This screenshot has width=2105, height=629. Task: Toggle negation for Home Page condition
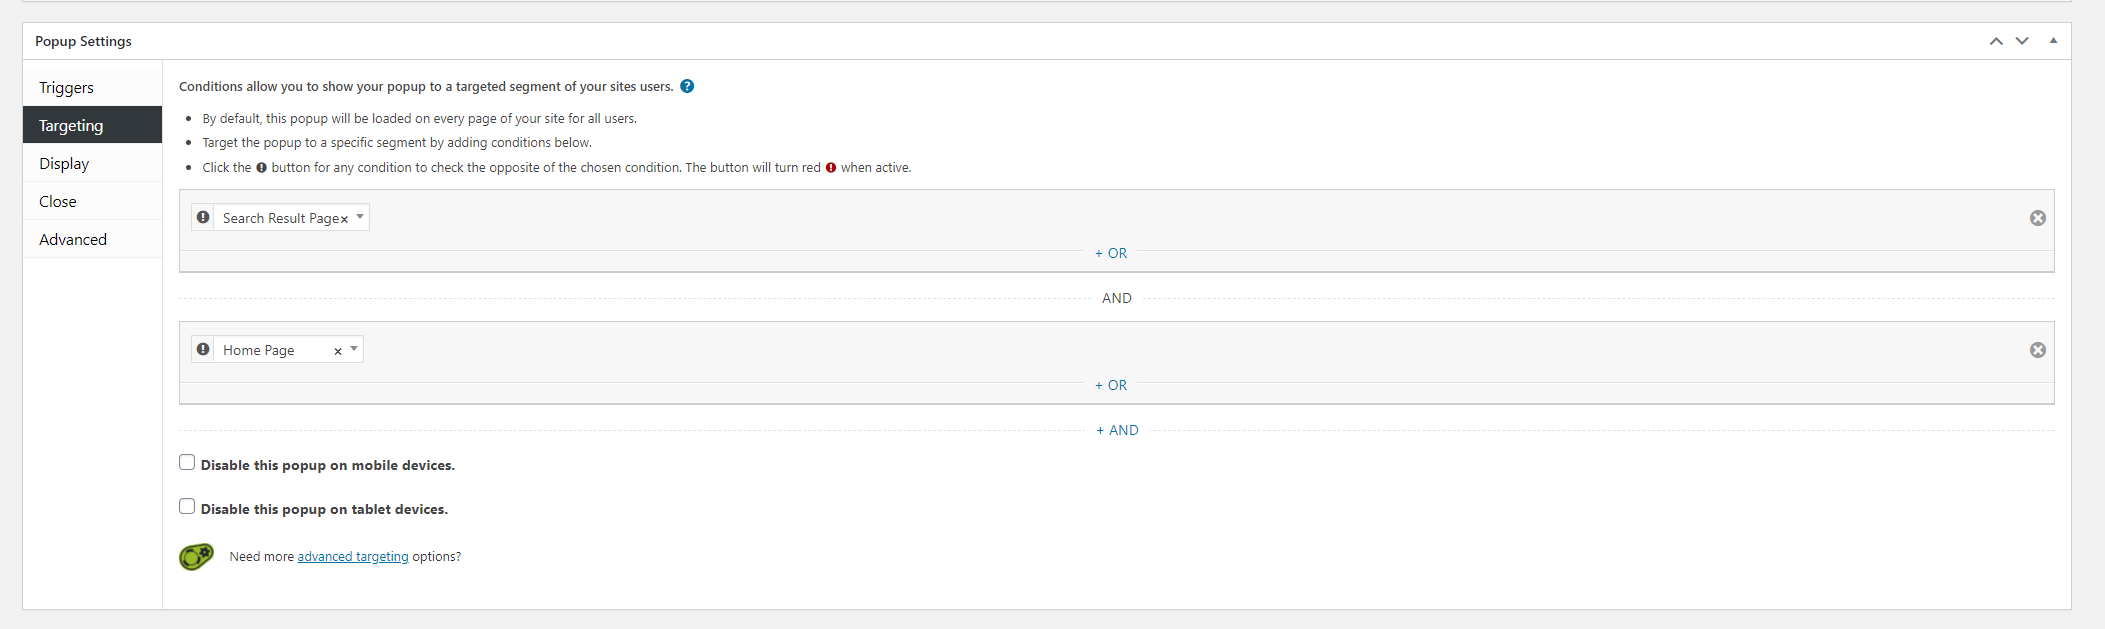203,349
